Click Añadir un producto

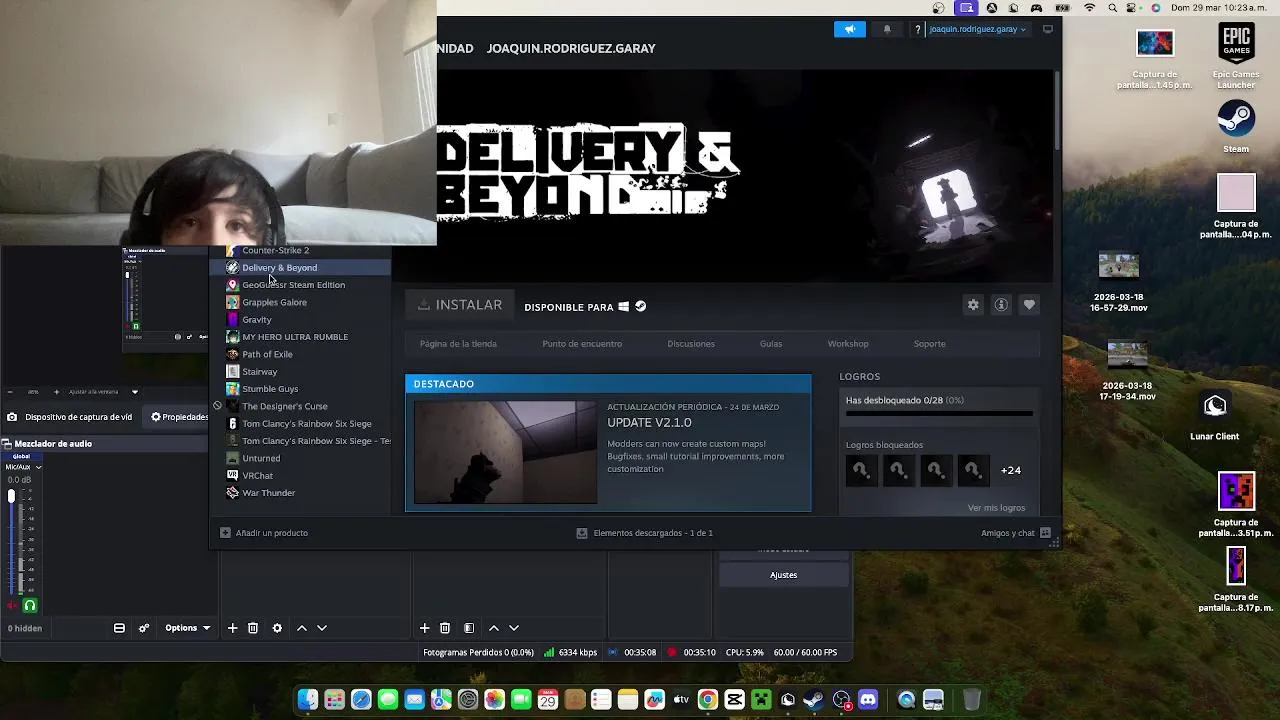[x=264, y=533]
